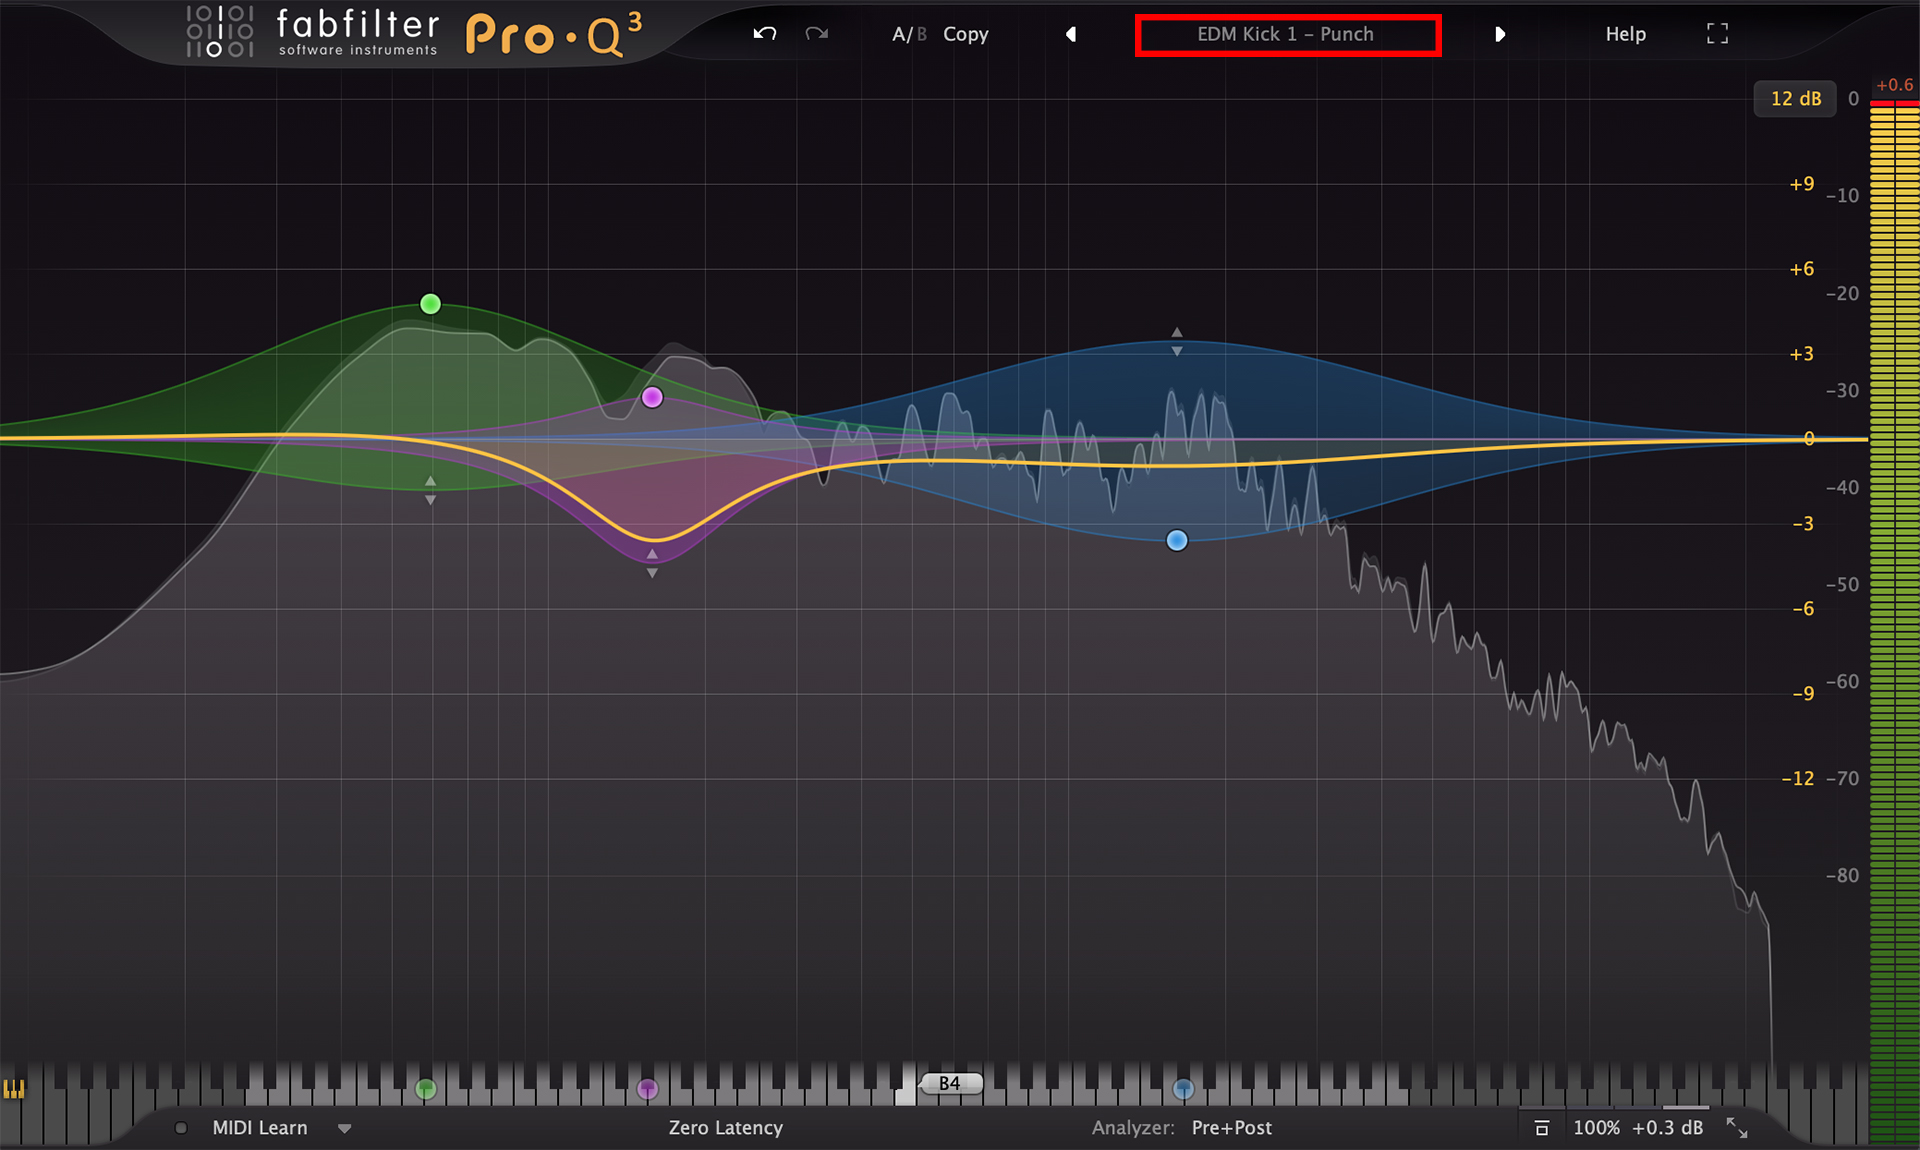Viewport: 1920px width, 1150px height.
Task: Adjust the 100% gain scale value
Action: pyautogui.click(x=1596, y=1128)
